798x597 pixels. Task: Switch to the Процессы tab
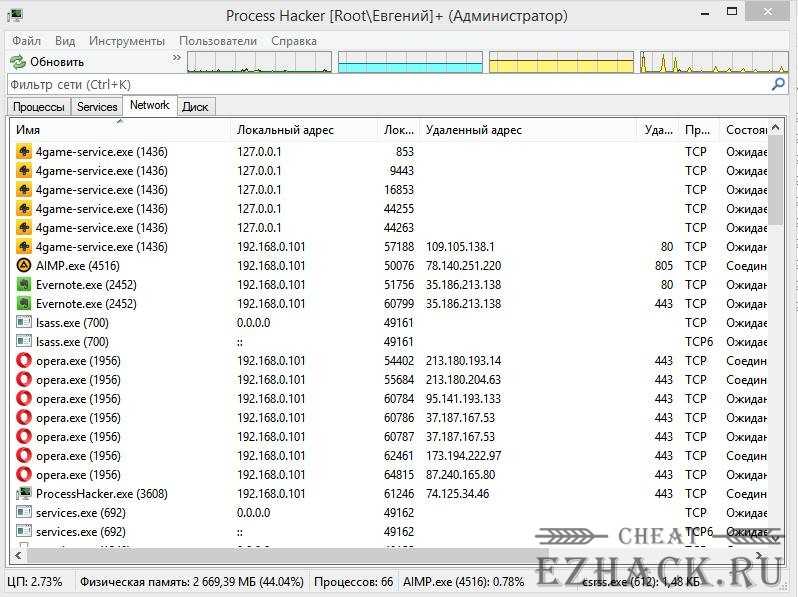(x=39, y=107)
